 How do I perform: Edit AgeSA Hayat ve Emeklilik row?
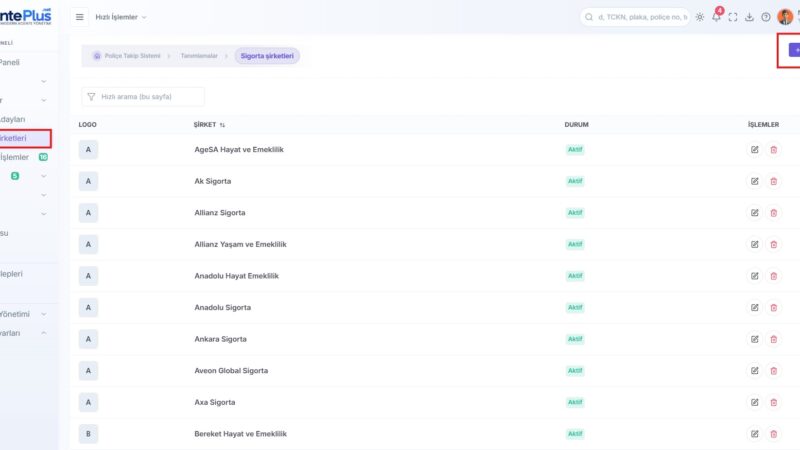pyautogui.click(x=754, y=149)
